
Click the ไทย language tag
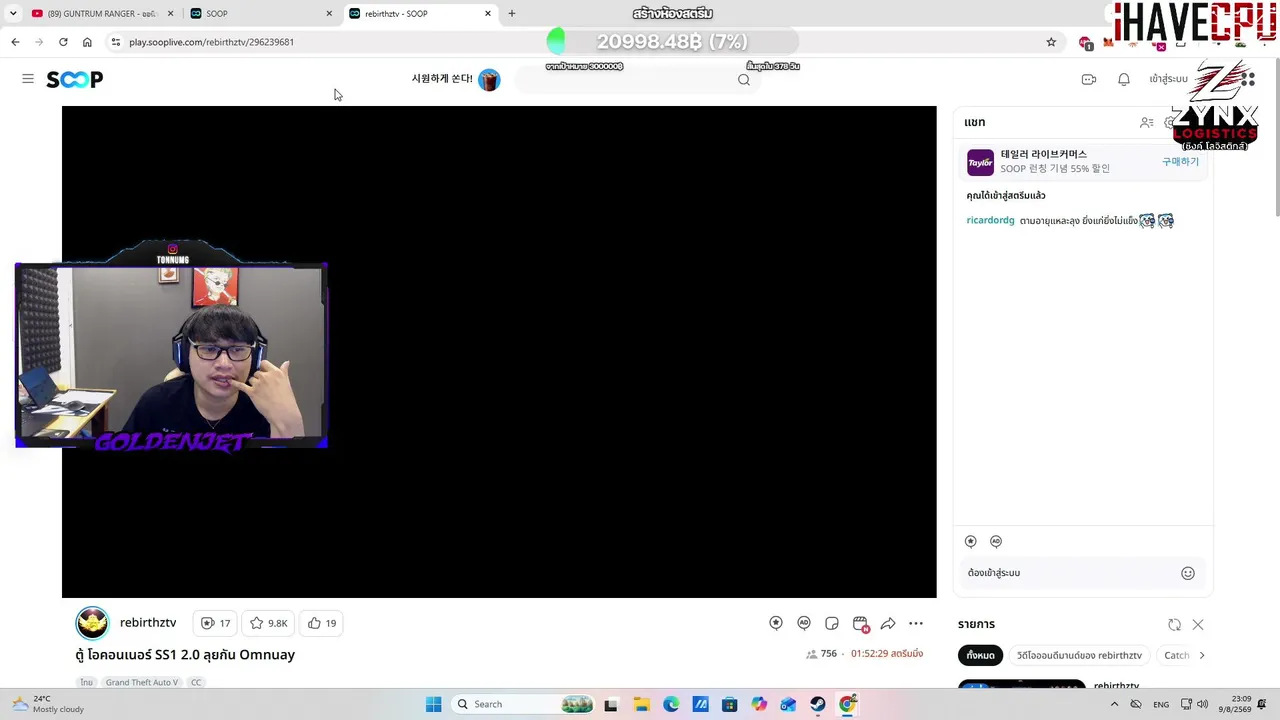(87, 682)
